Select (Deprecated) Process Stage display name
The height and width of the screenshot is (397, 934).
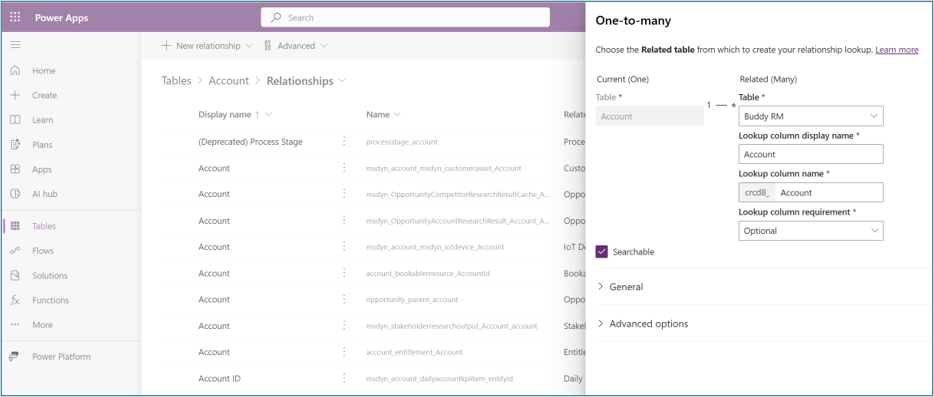250,142
